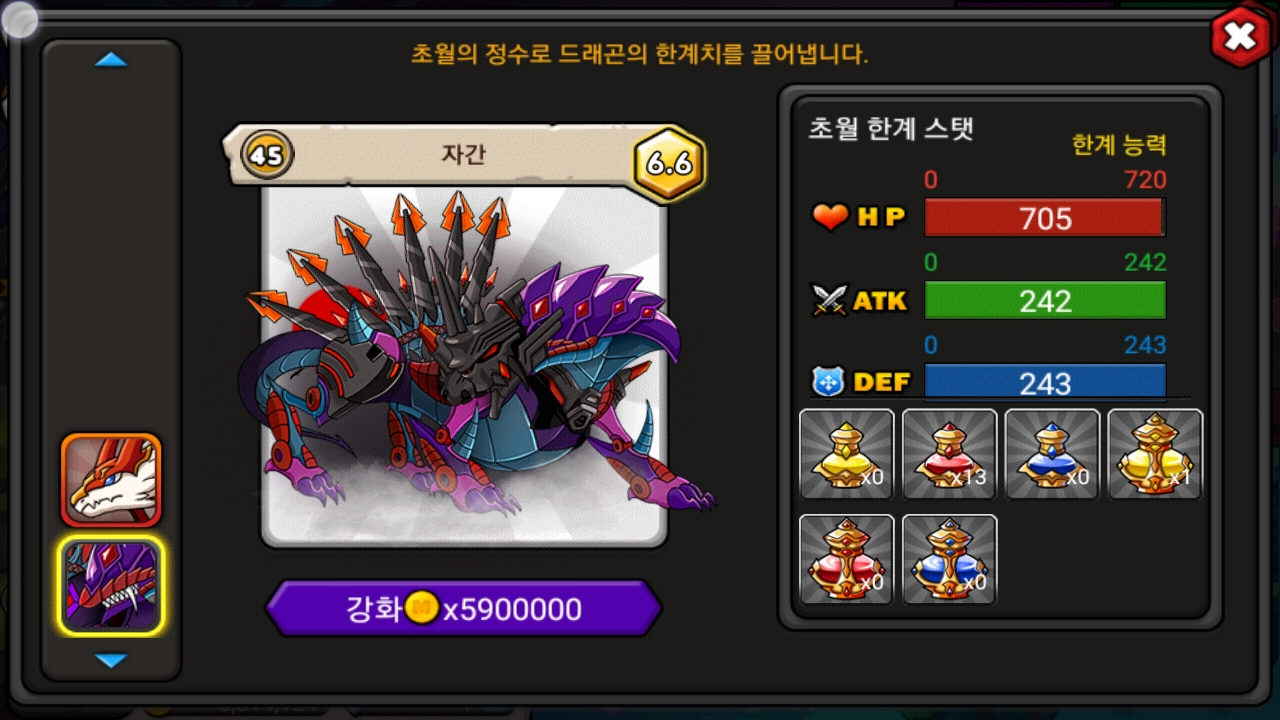The width and height of the screenshot is (1280, 720).
Task: Select the large blue essence potion x0
Action: (949, 560)
